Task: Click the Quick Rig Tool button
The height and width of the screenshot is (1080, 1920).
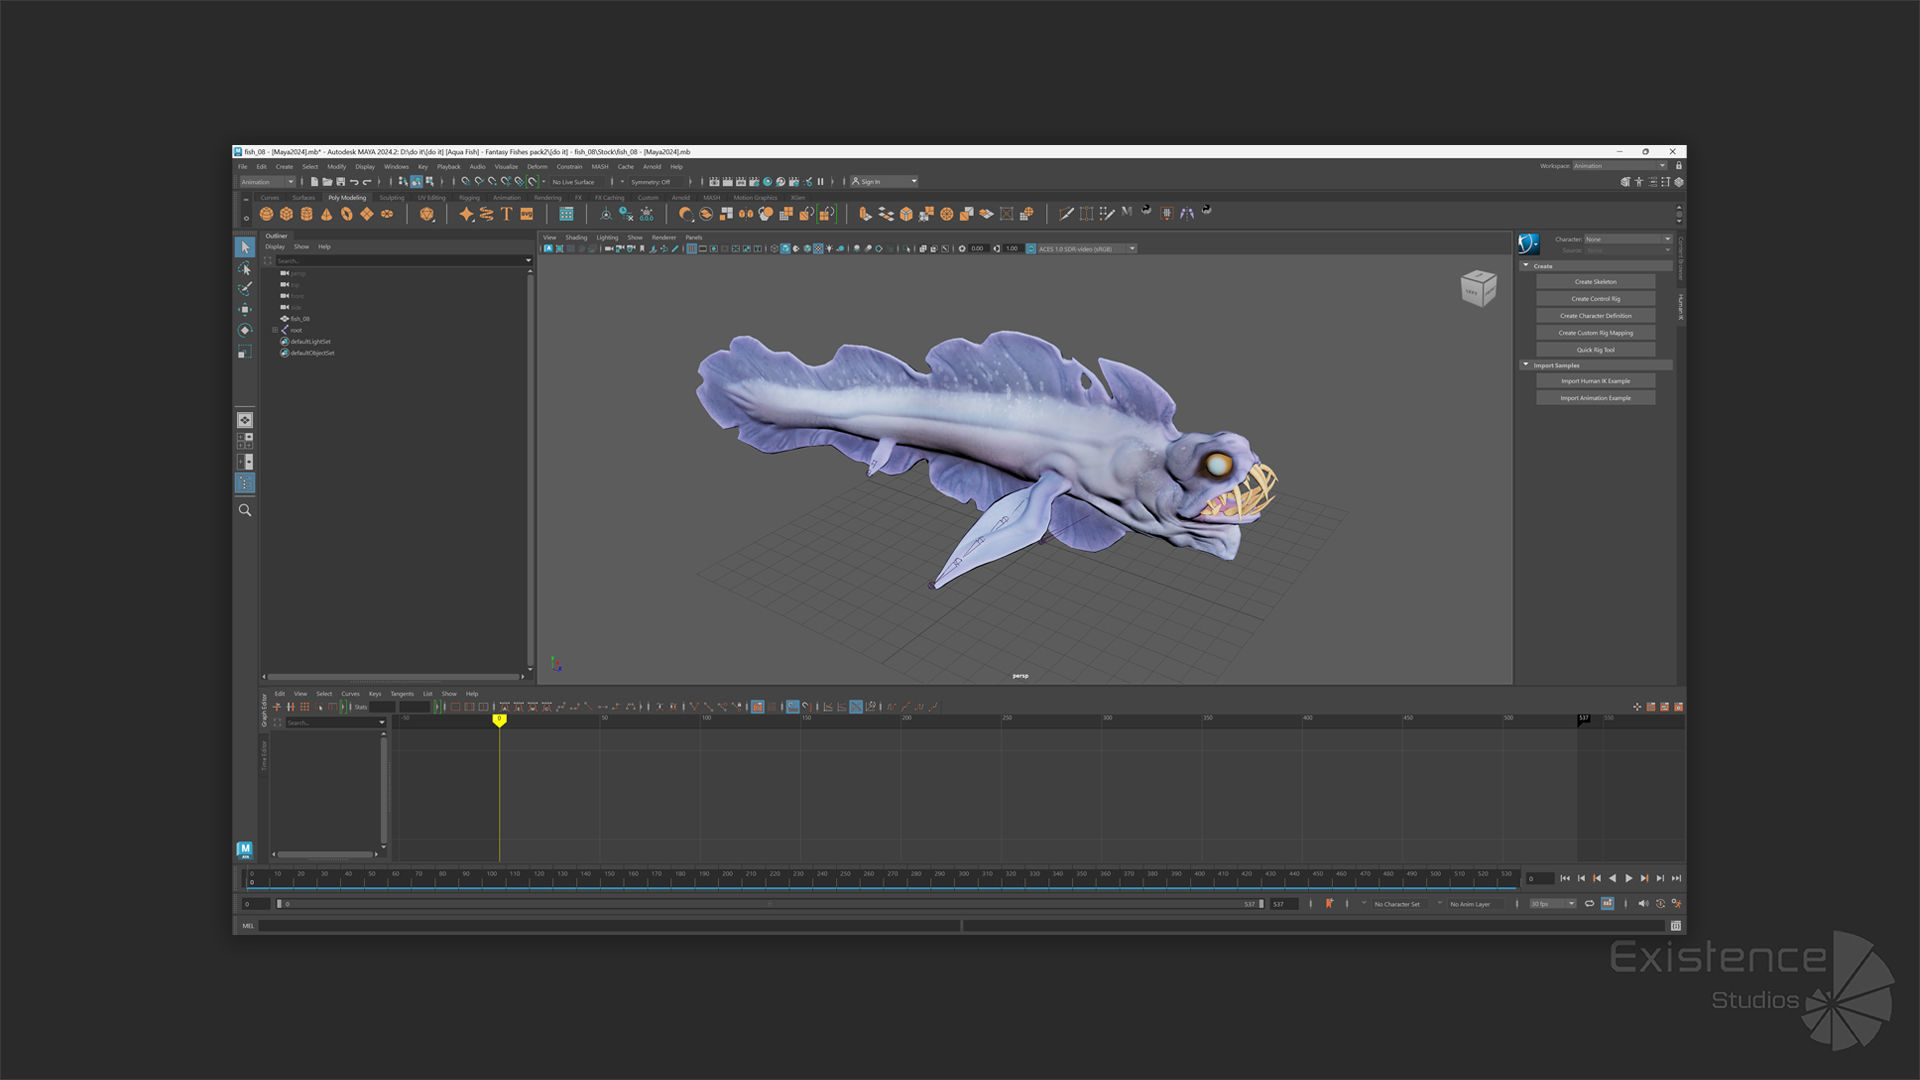Action: (1595, 350)
